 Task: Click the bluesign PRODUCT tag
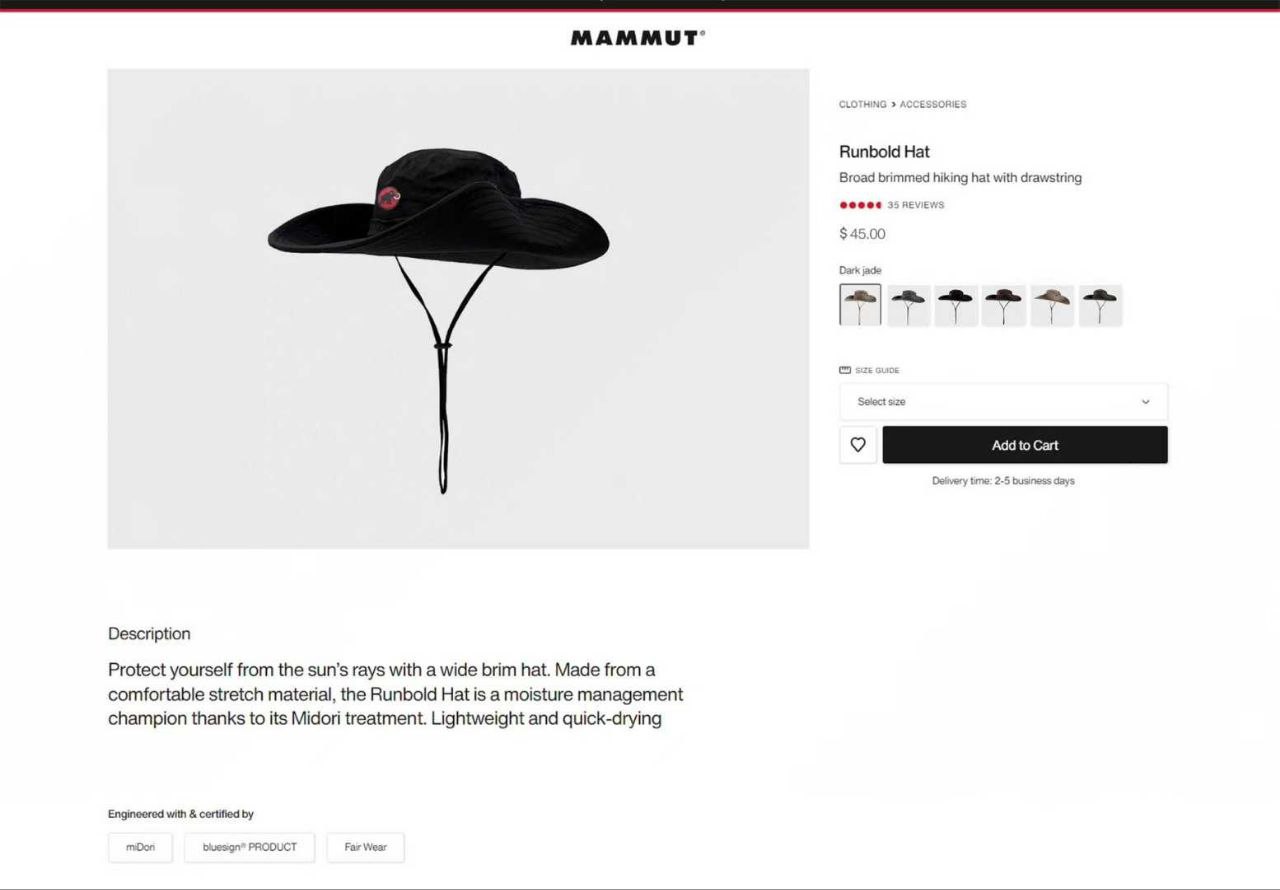pos(250,847)
